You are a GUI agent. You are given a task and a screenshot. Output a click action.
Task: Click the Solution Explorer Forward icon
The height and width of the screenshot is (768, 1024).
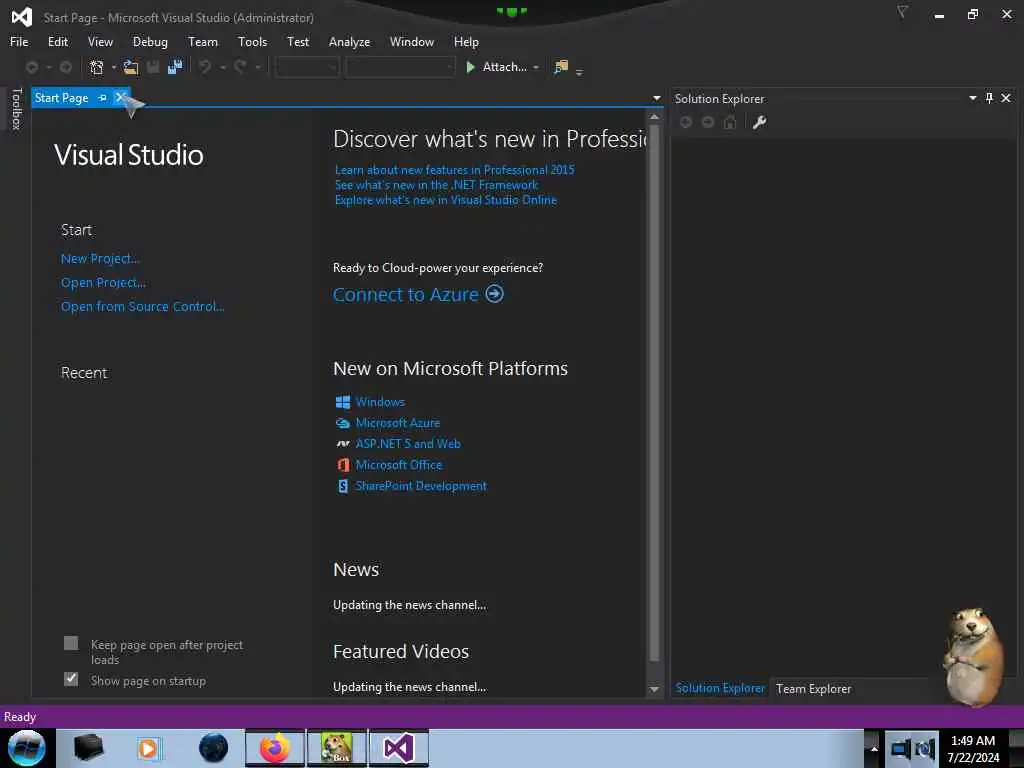(708, 122)
